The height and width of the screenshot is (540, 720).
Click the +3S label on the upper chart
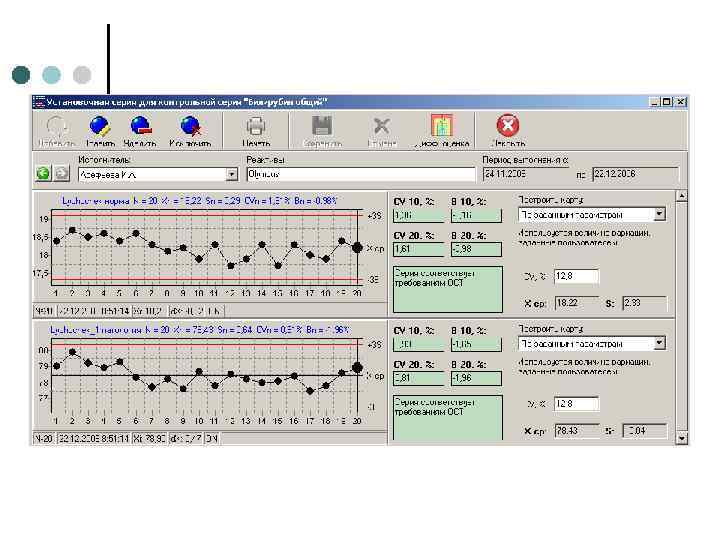375,215
